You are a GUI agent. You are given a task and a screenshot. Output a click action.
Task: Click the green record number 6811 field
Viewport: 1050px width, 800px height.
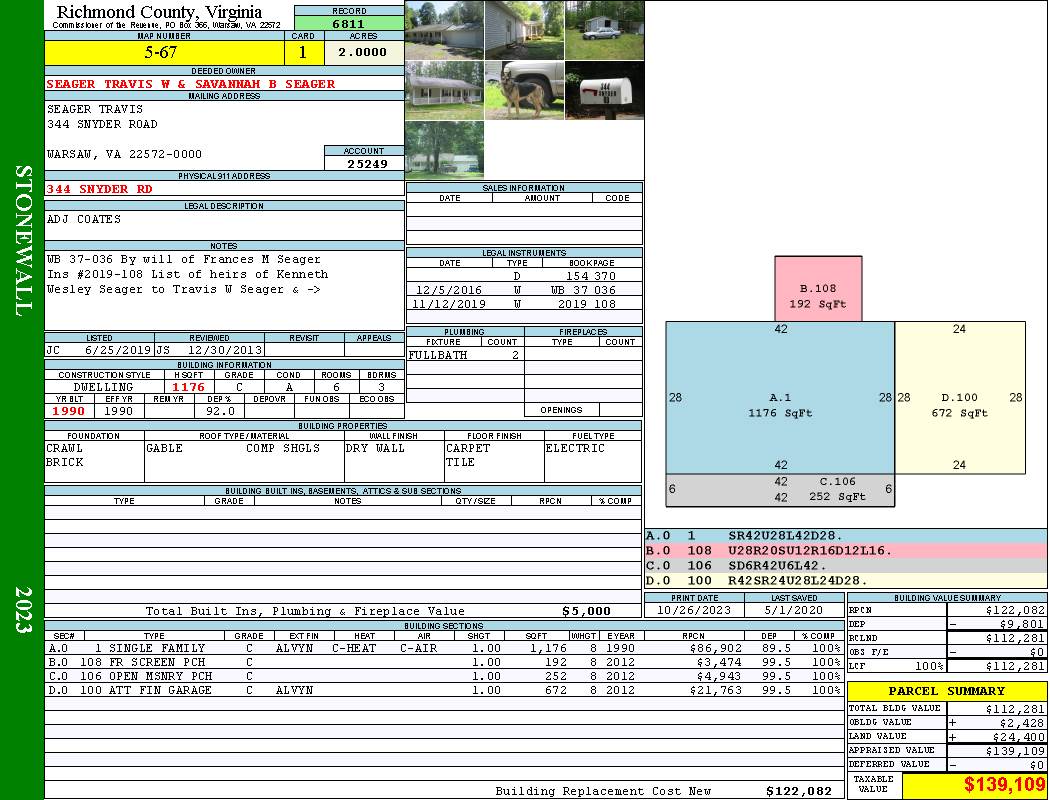pyautogui.click(x=349, y=24)
